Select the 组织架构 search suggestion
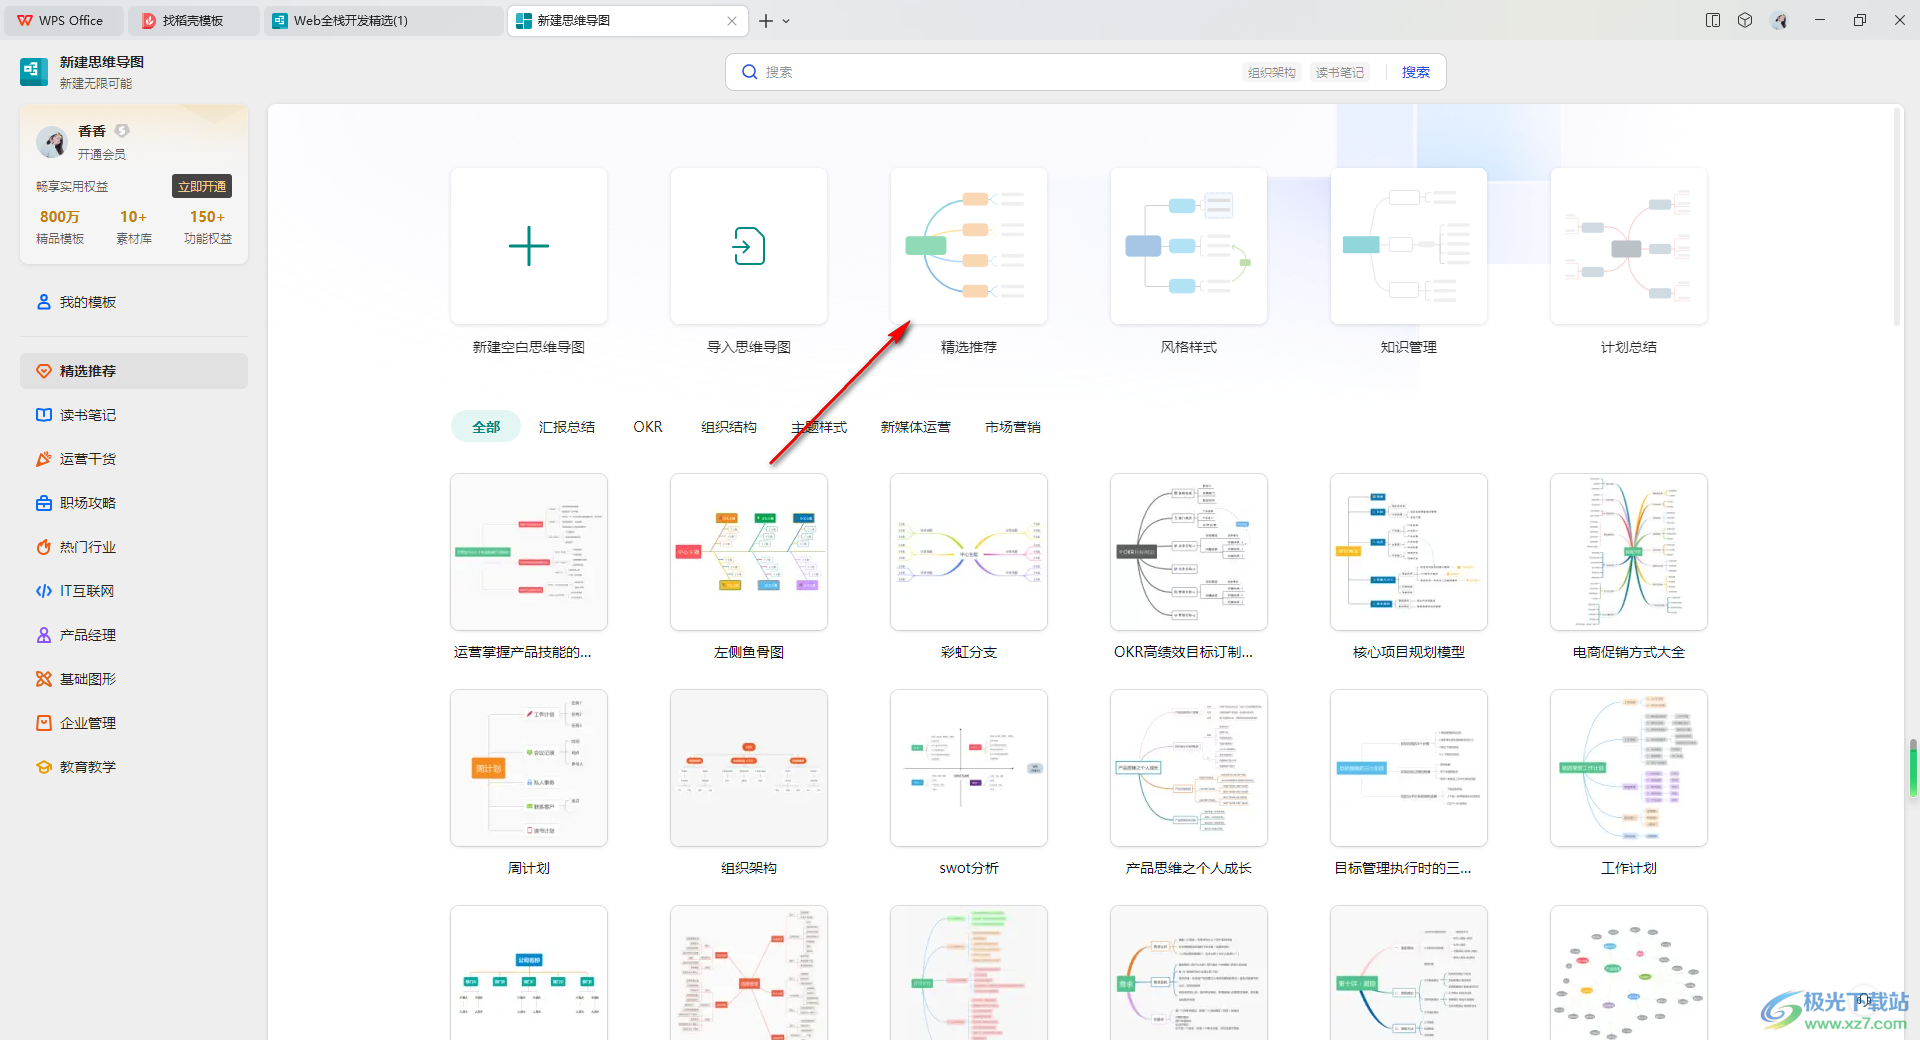This screenshot has height=1040, width=1920. (1271, 72)
